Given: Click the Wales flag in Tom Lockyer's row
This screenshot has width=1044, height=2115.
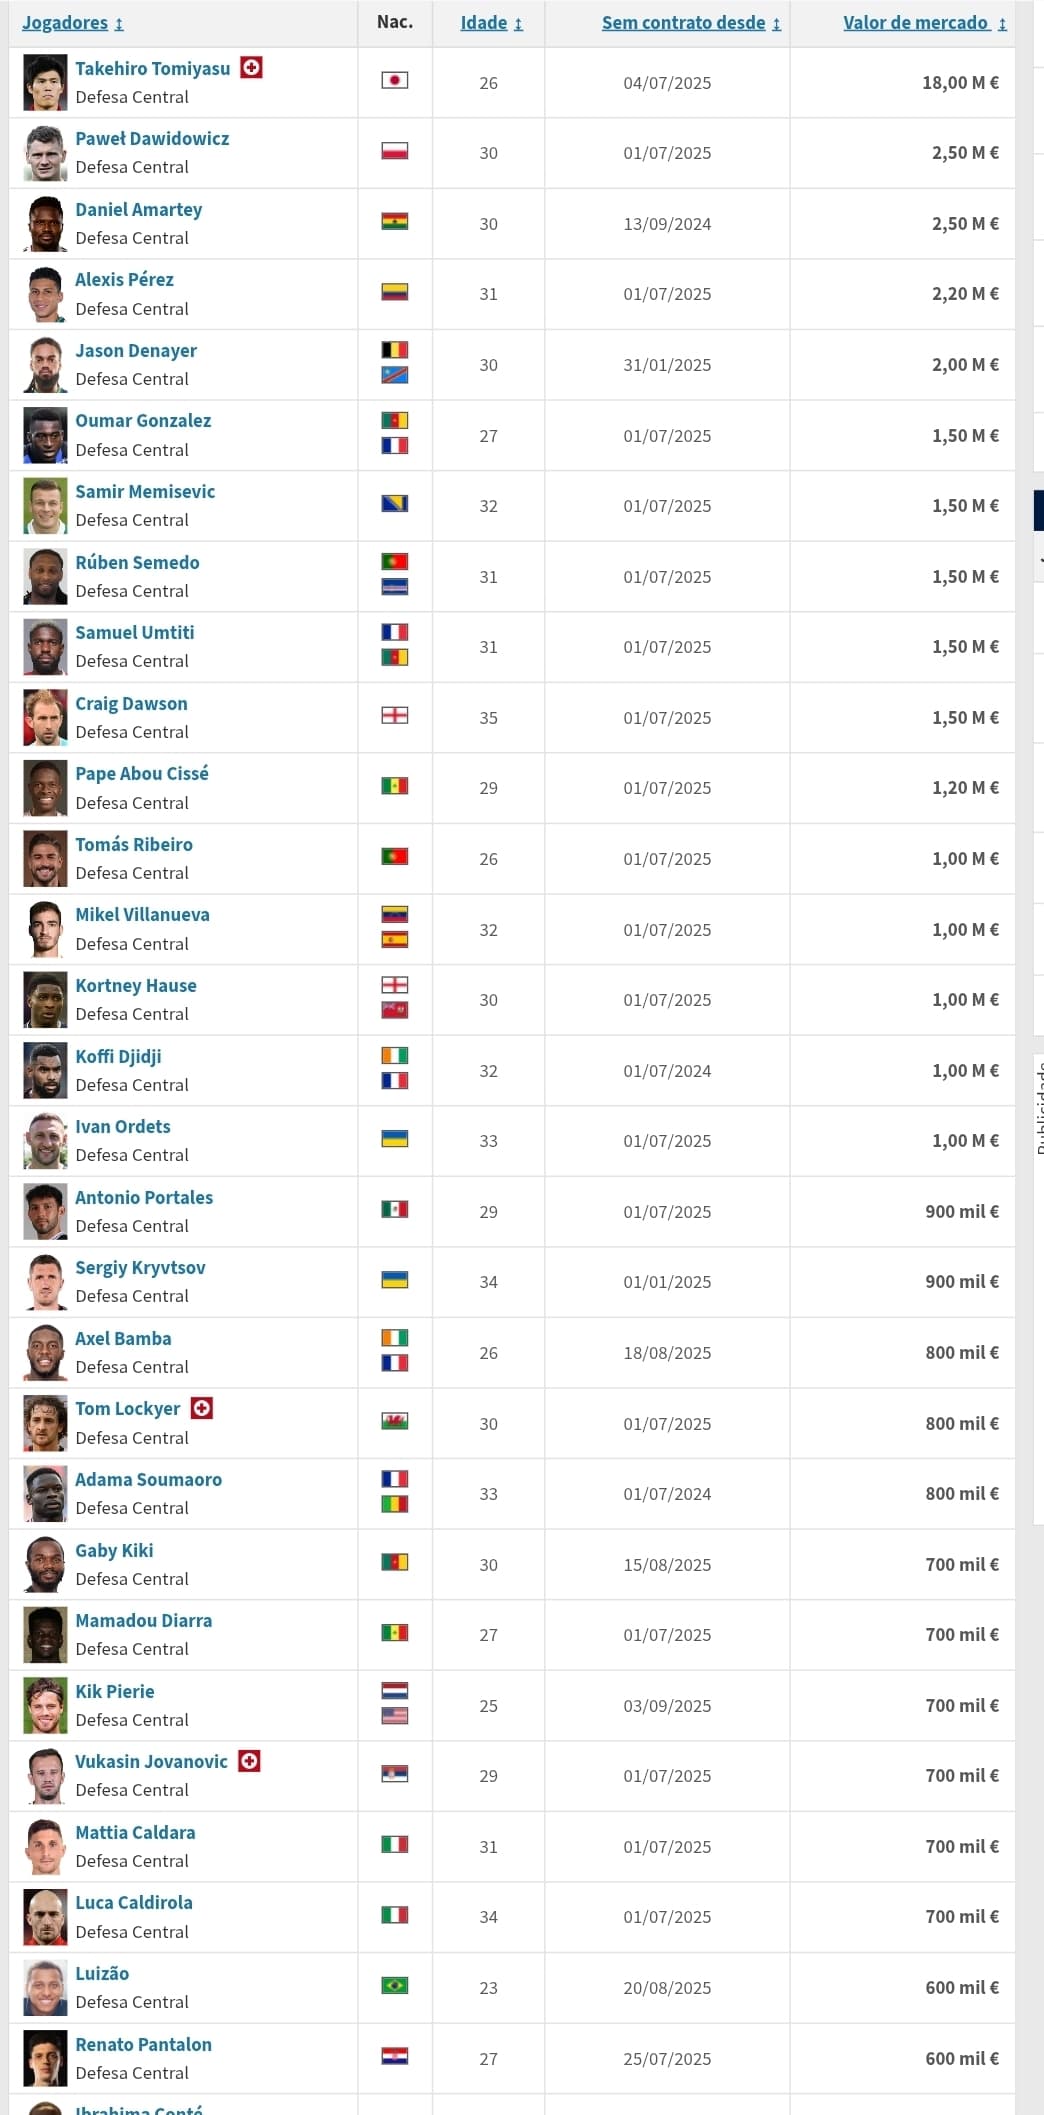Looking at the screenshot, I should [395, 1421].
